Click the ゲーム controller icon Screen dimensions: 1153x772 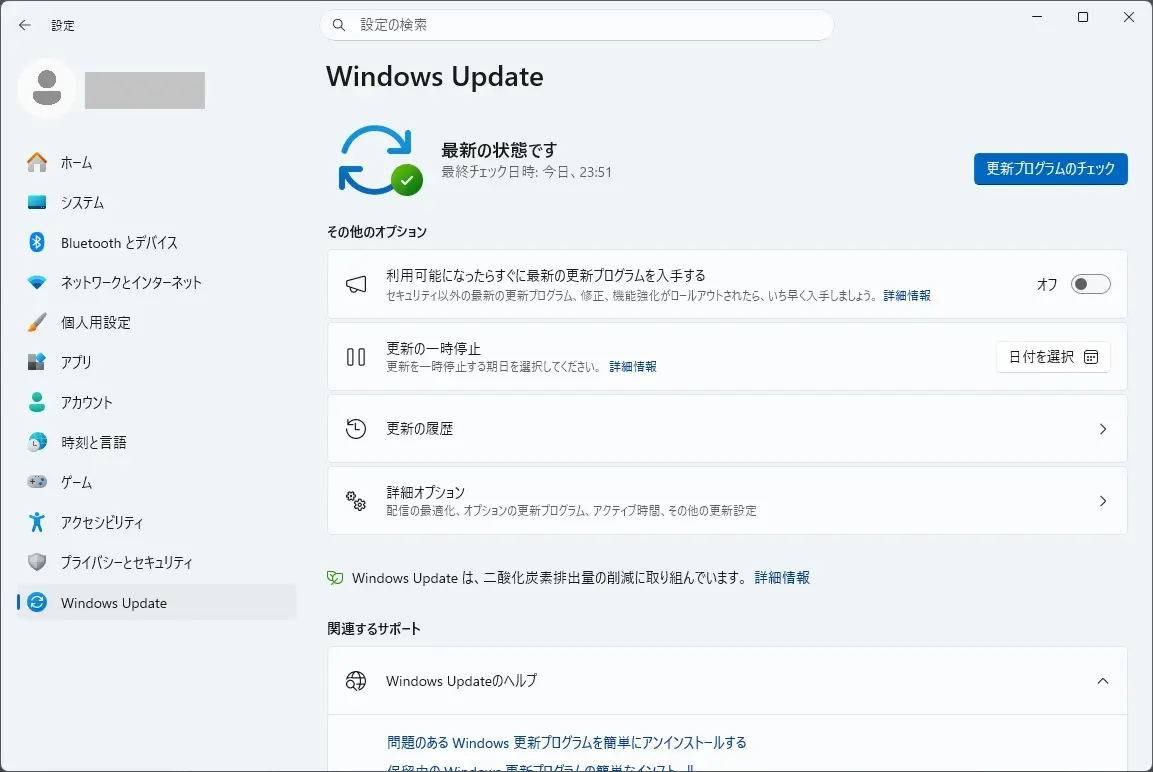[x=37, y=482]
